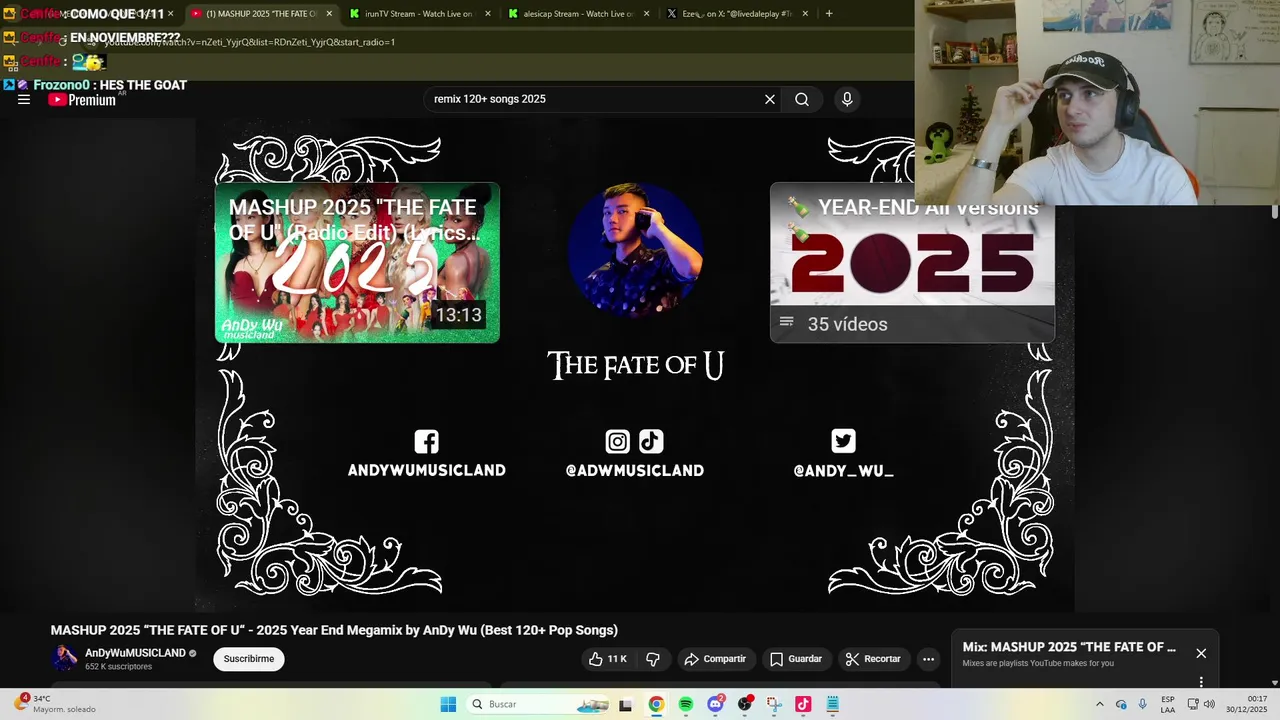Viewport: 1280px width, 720px height.
Task: Close the MASHUP 2025 YouTube tab
Action: point(329,14)
